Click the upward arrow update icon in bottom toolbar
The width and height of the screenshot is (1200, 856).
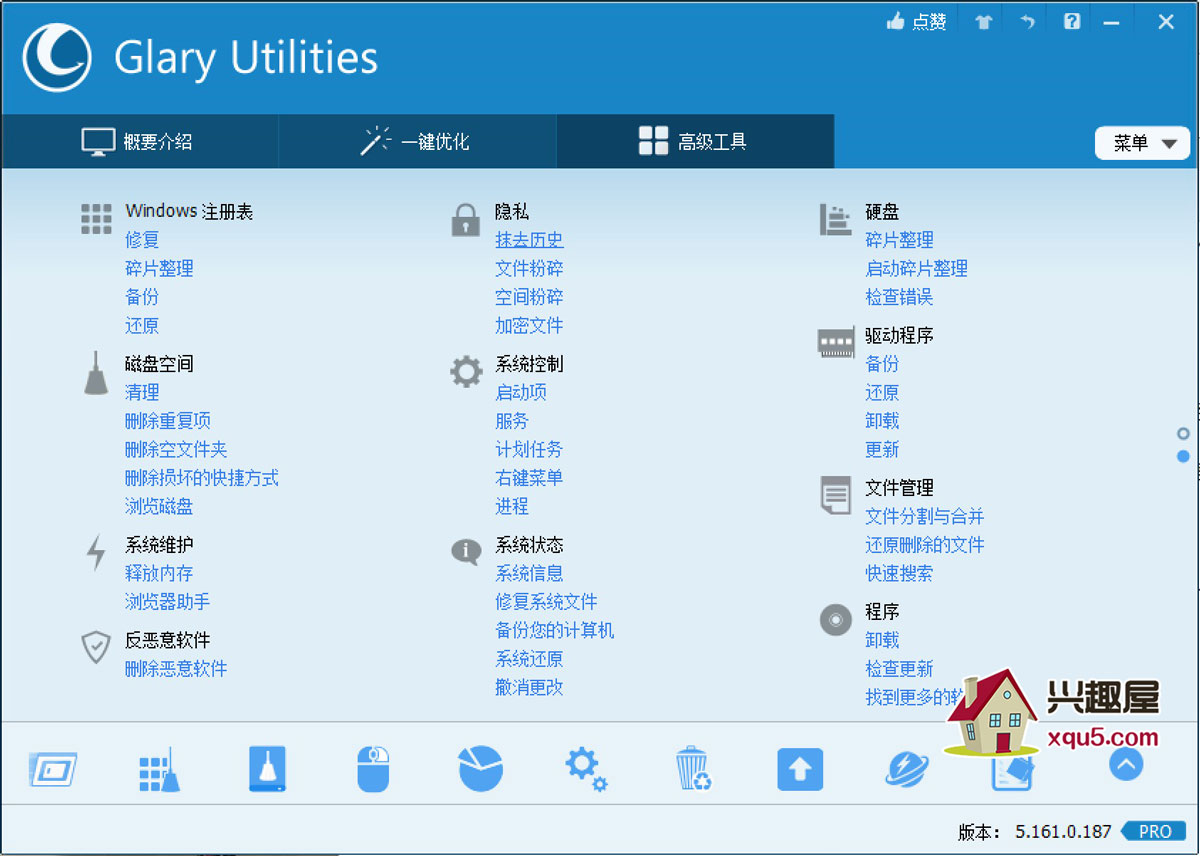pyautogui.click(x=800, y=770)
